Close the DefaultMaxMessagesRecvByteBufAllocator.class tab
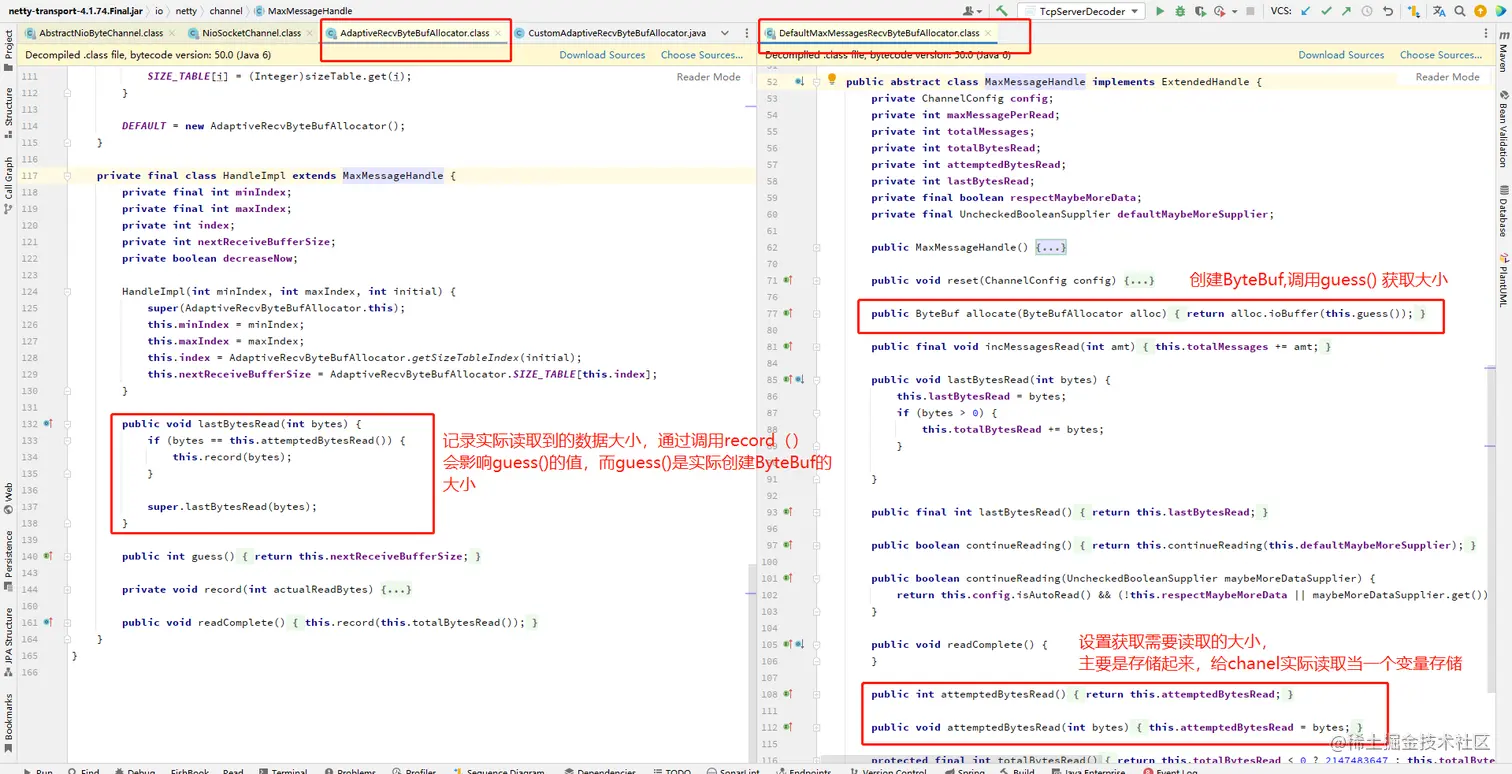Image resolution: width=1512 pixels, height=774 pixels. coord(988,33)
